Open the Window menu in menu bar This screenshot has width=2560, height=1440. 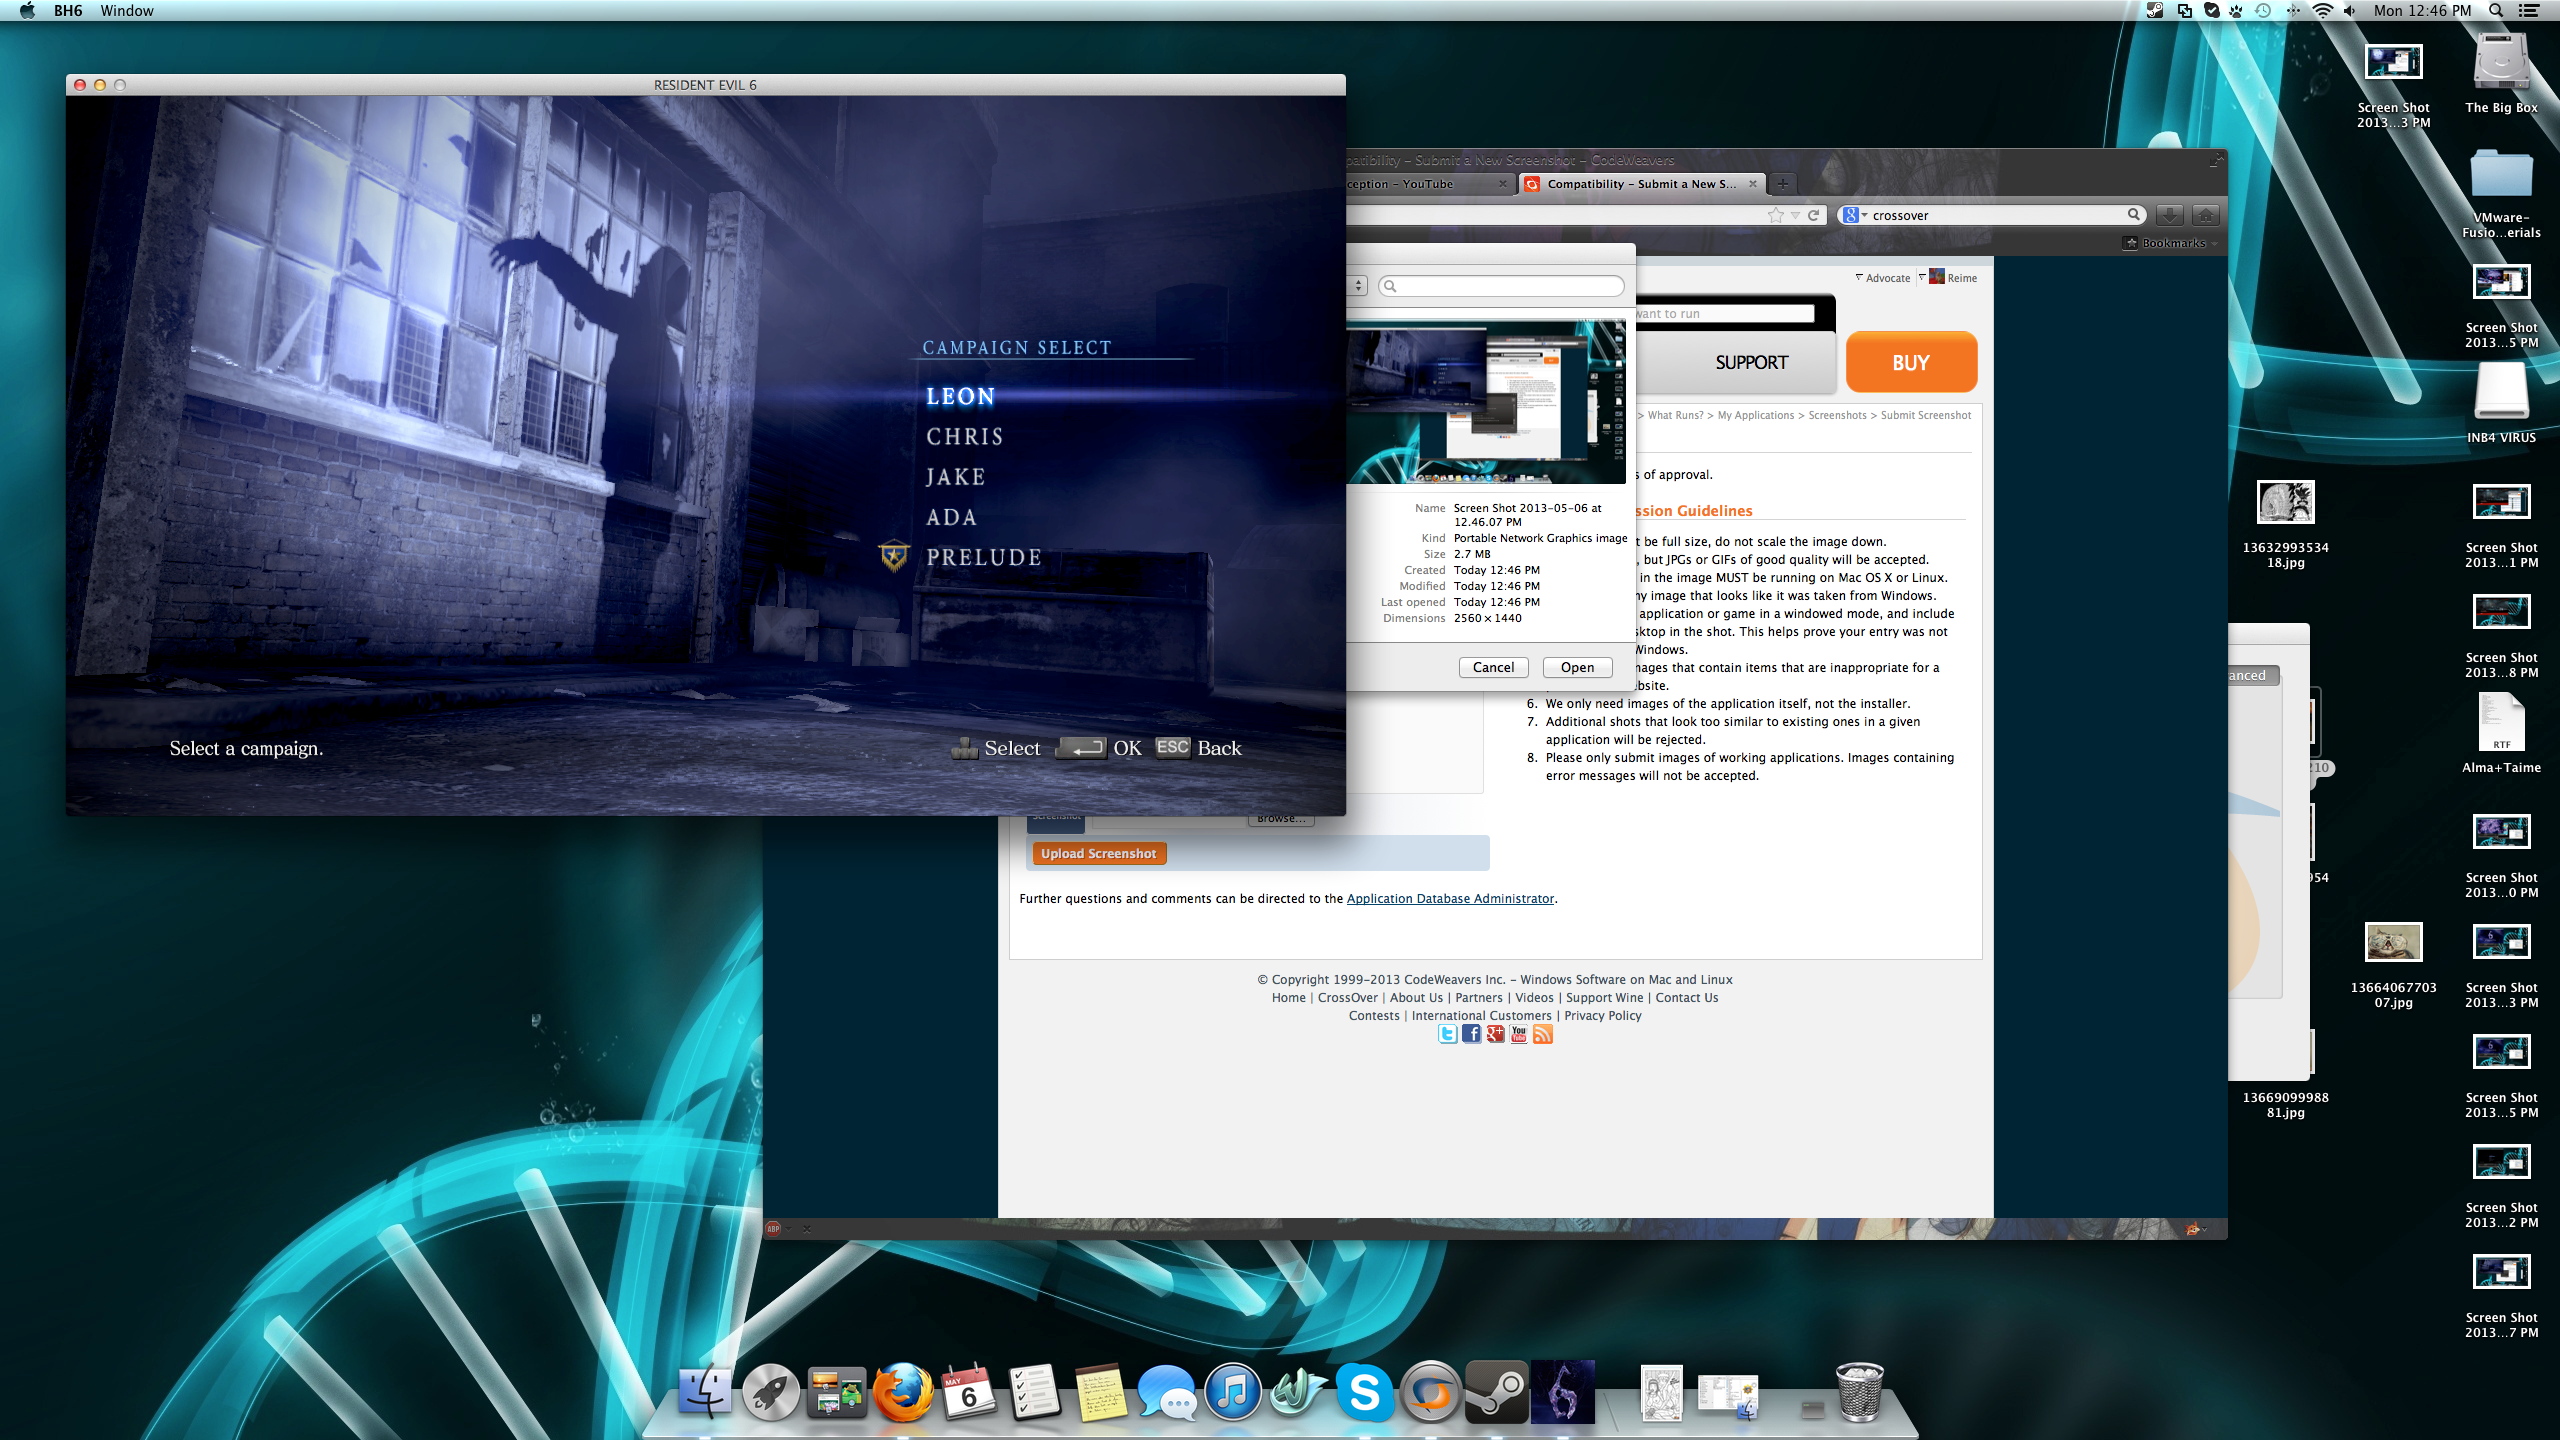[x=127, y=11]
